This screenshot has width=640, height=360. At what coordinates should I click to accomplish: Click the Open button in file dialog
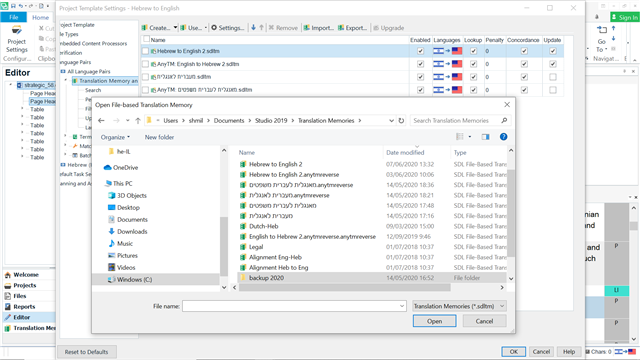(434, 321)
